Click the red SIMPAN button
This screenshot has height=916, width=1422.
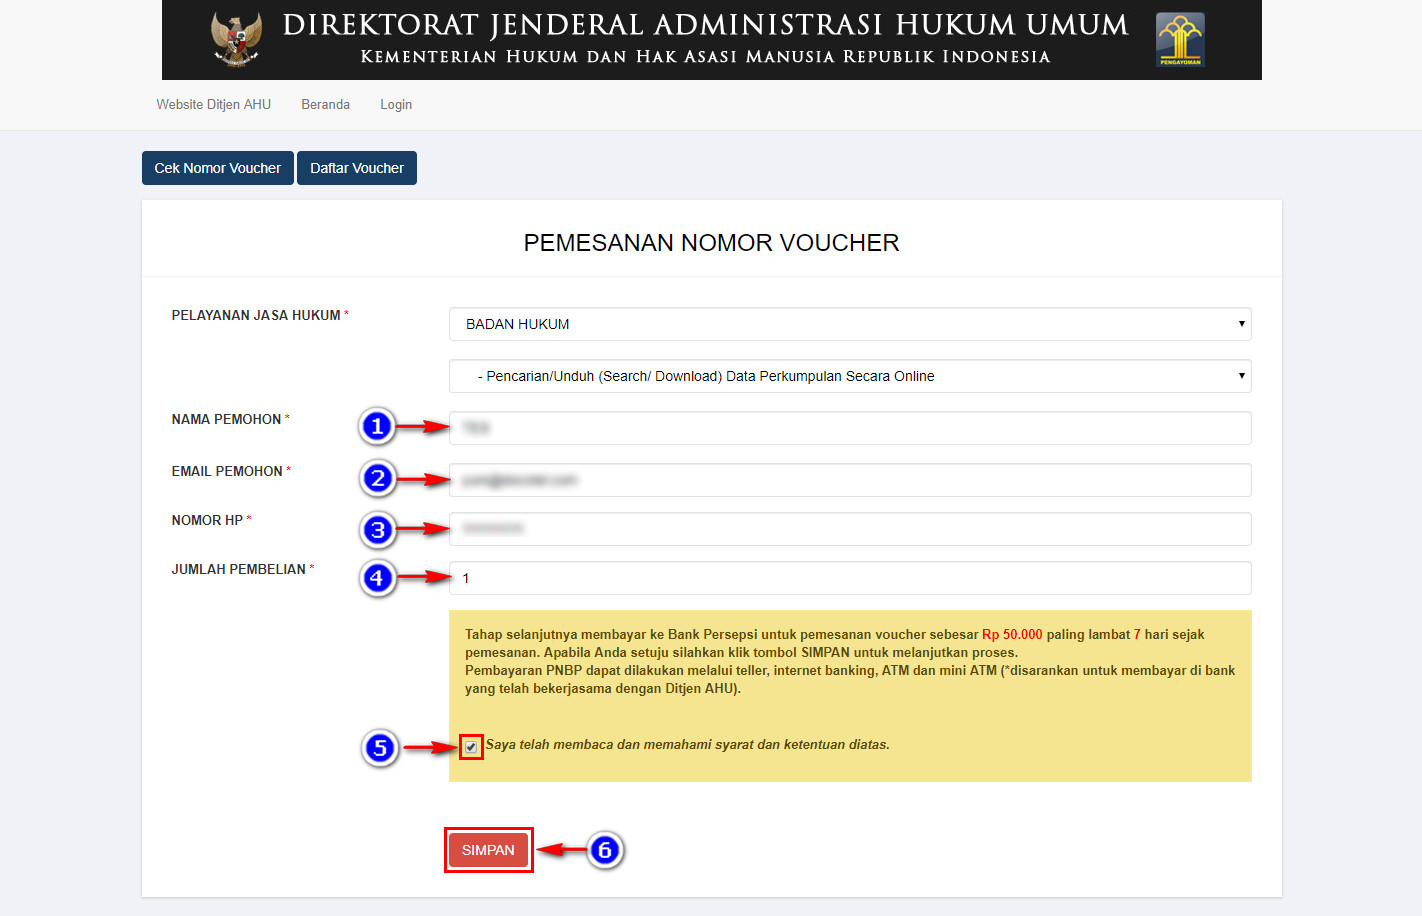[x=488, y=850]
